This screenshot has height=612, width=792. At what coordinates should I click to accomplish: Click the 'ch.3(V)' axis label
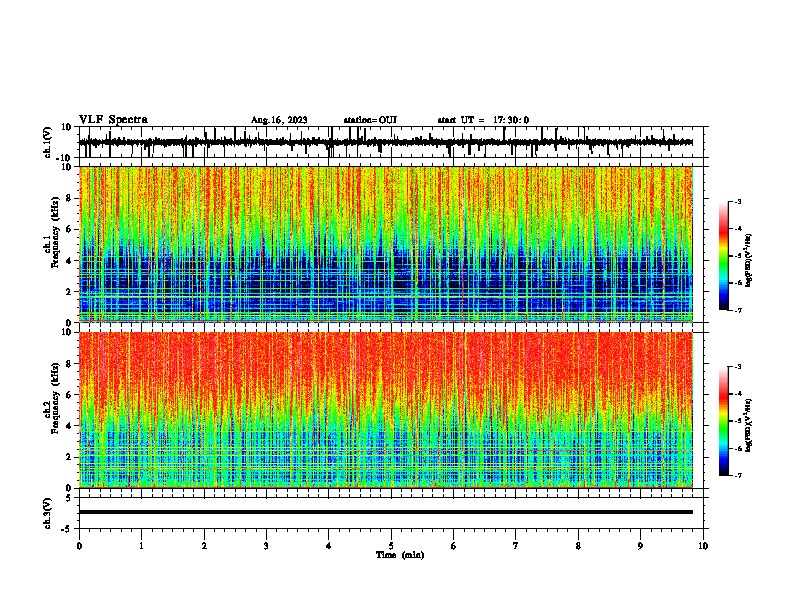(48, 513)
